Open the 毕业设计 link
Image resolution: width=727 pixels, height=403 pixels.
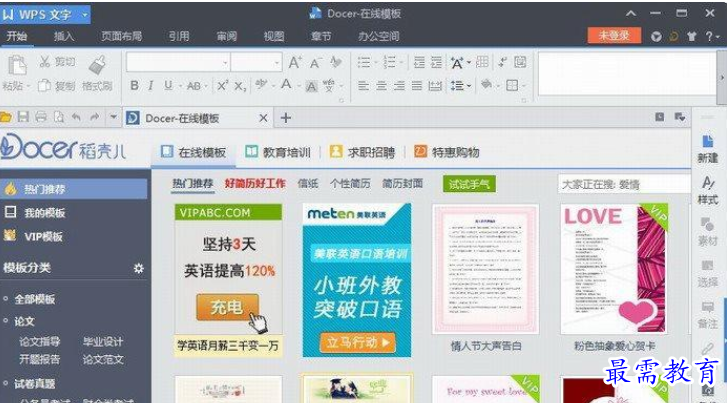(103, 342)
